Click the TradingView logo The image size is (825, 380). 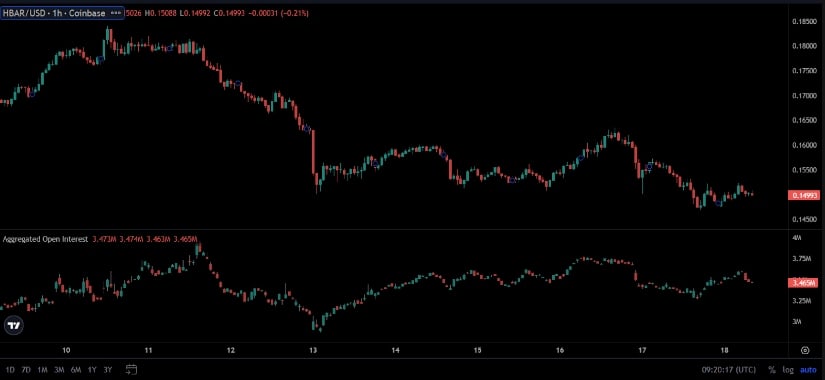(x=14, y=325)
